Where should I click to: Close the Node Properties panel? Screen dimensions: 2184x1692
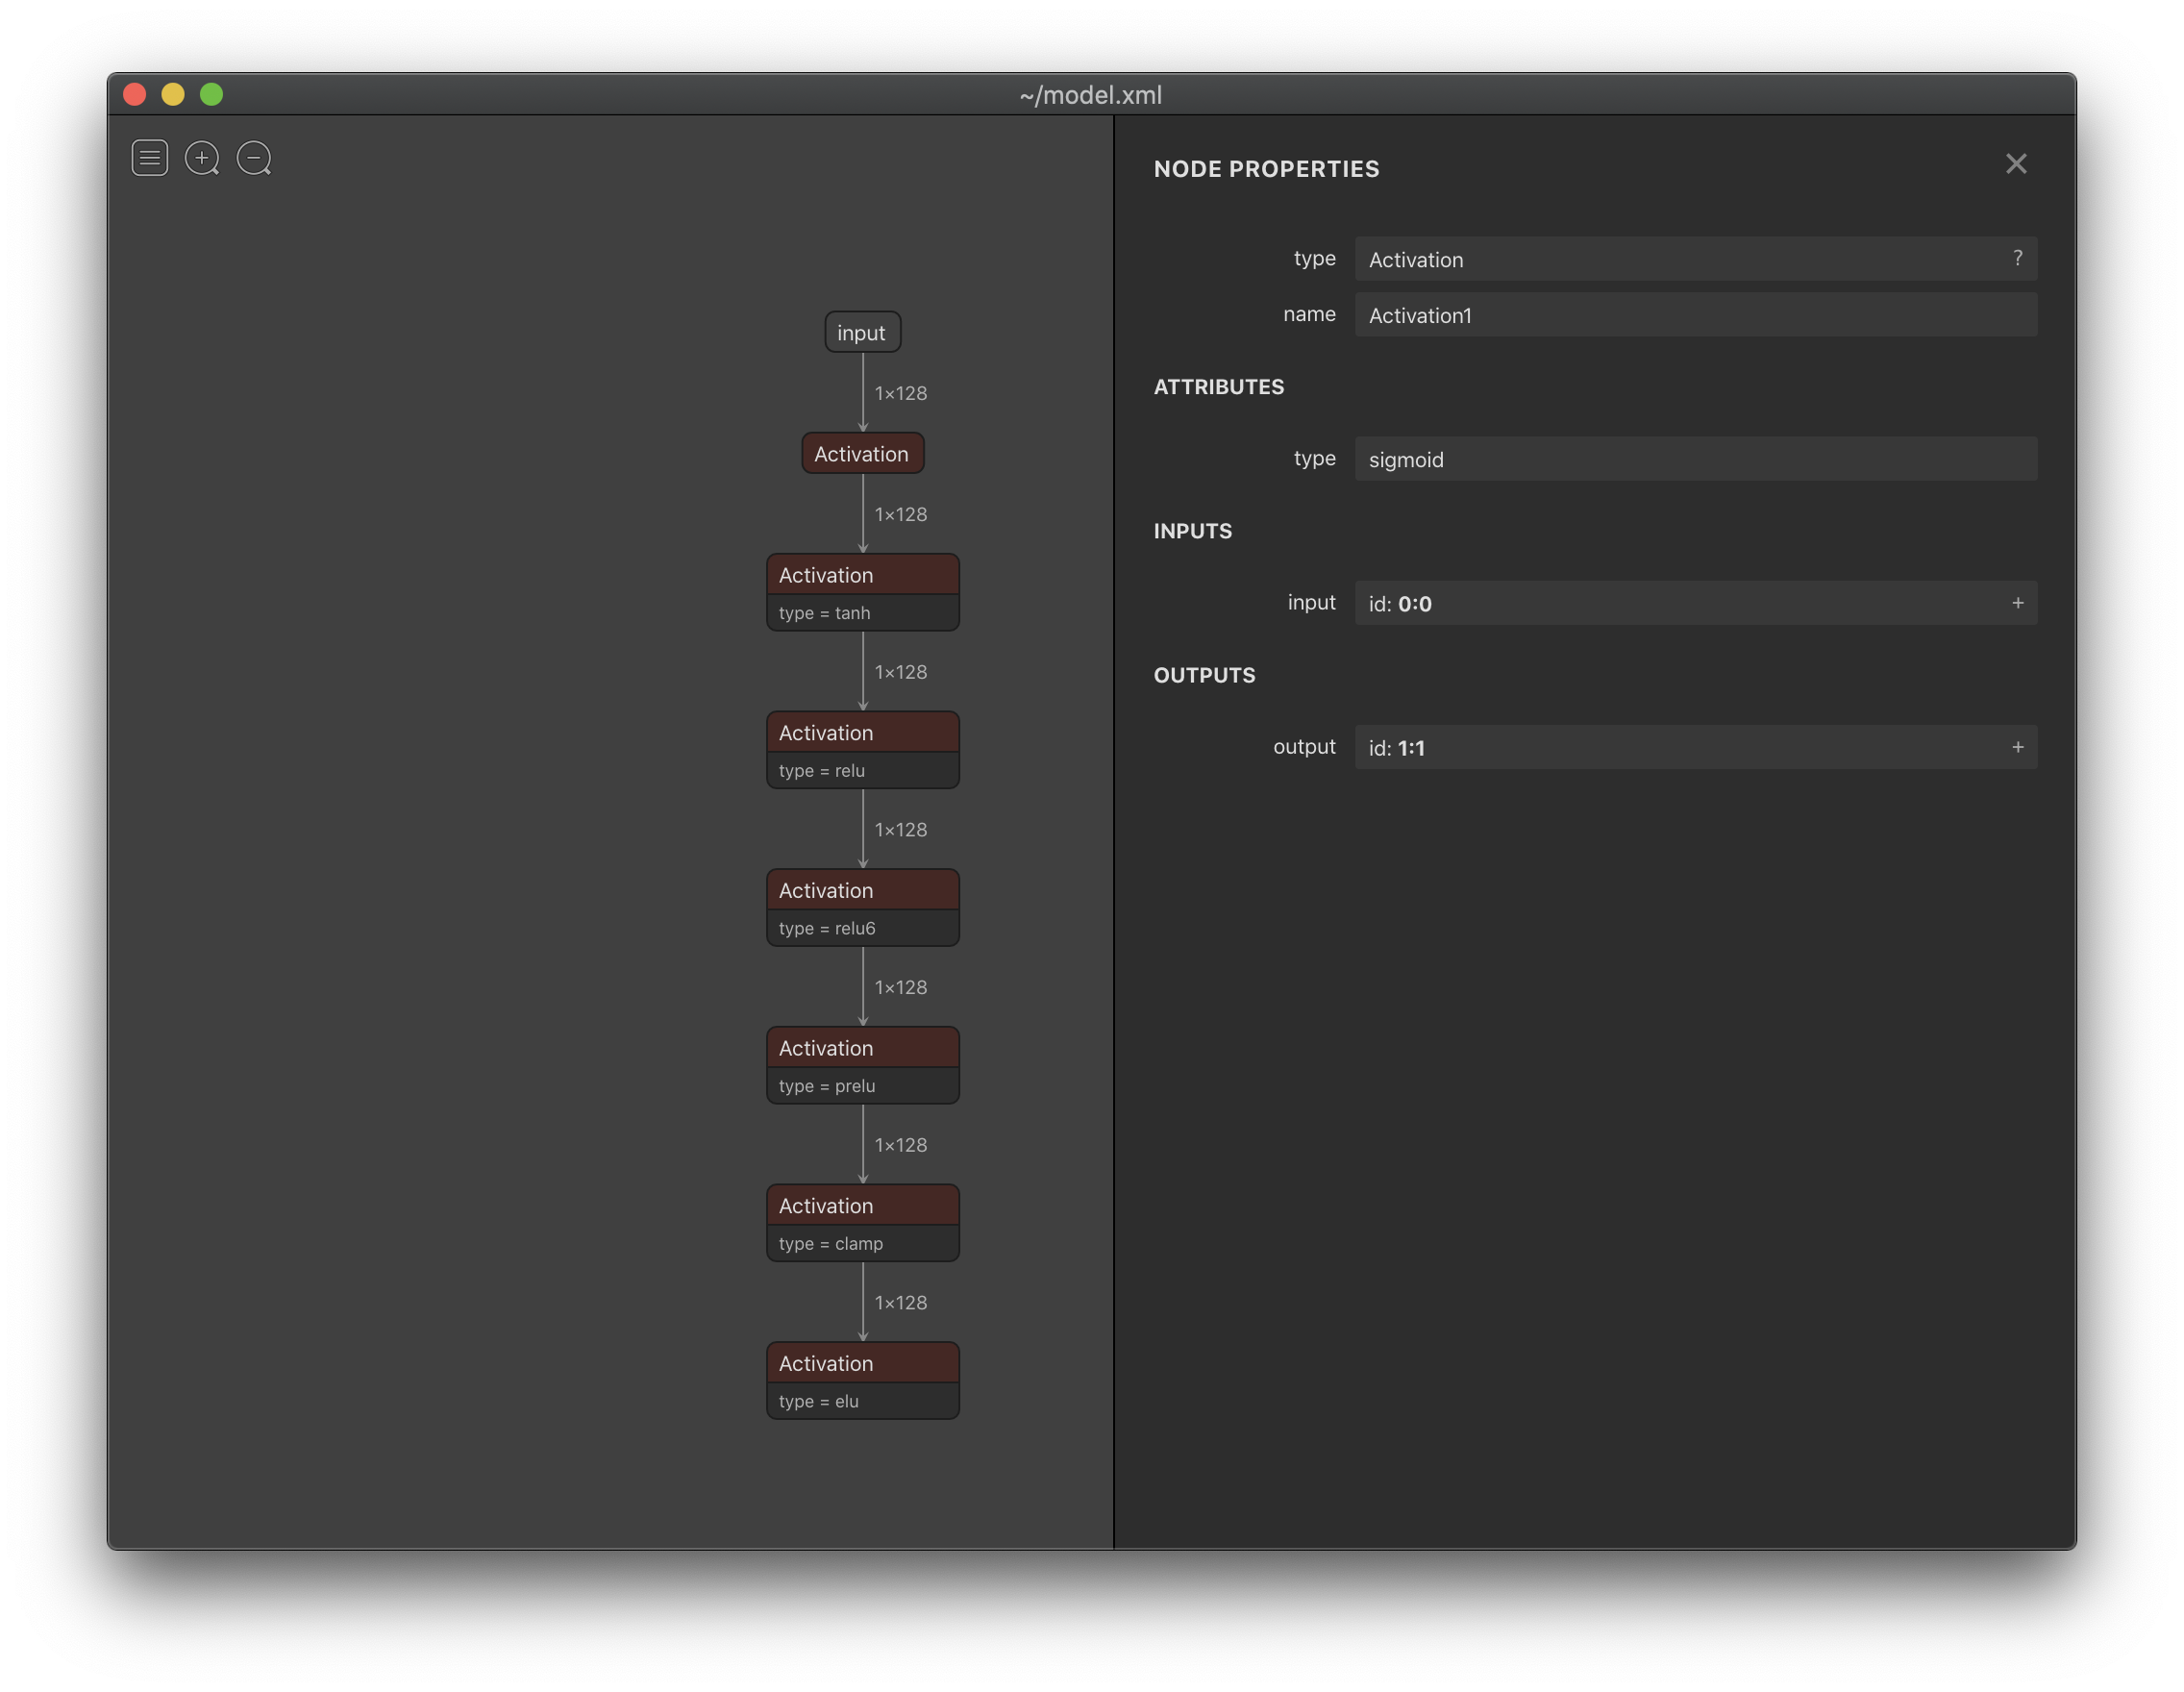point(2017,163)
